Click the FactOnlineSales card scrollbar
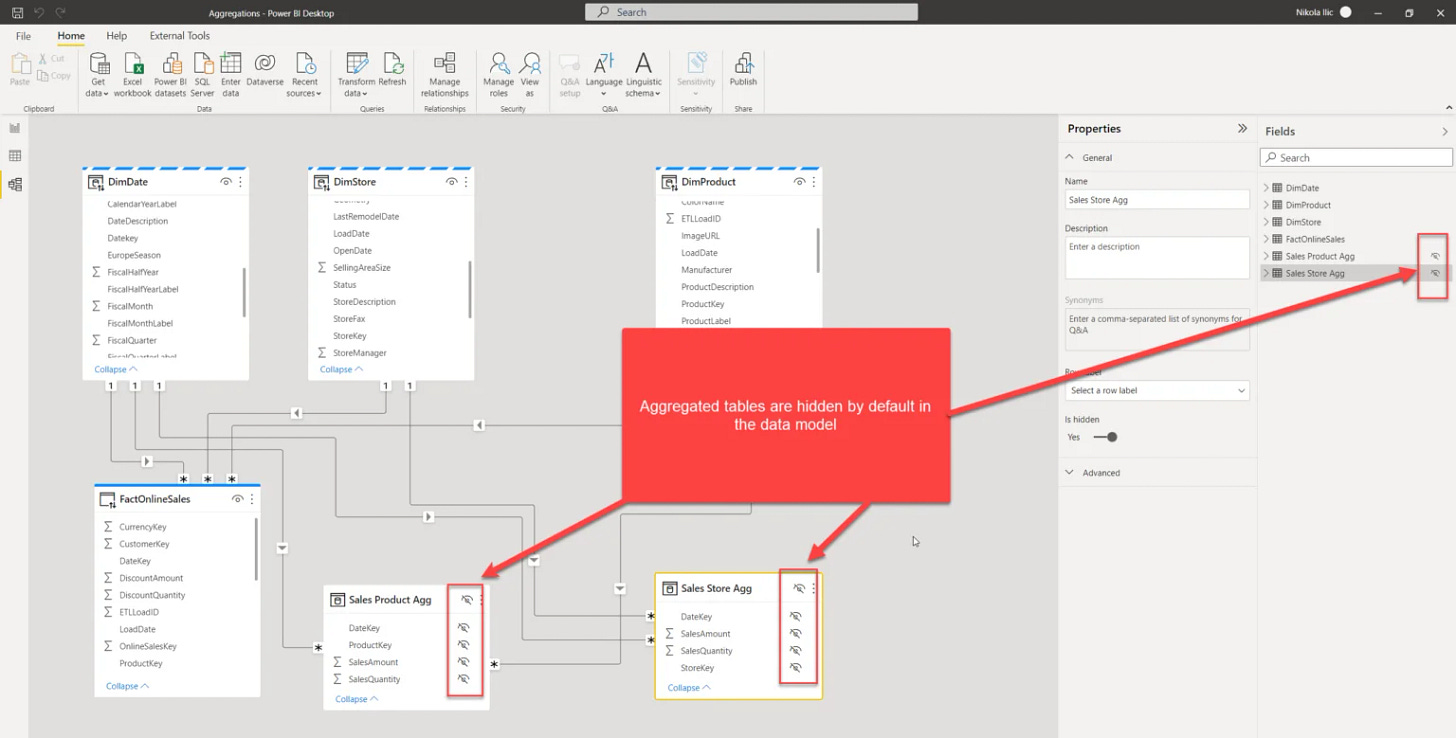The image size is (1456, 738). click(x=256, y=549)
